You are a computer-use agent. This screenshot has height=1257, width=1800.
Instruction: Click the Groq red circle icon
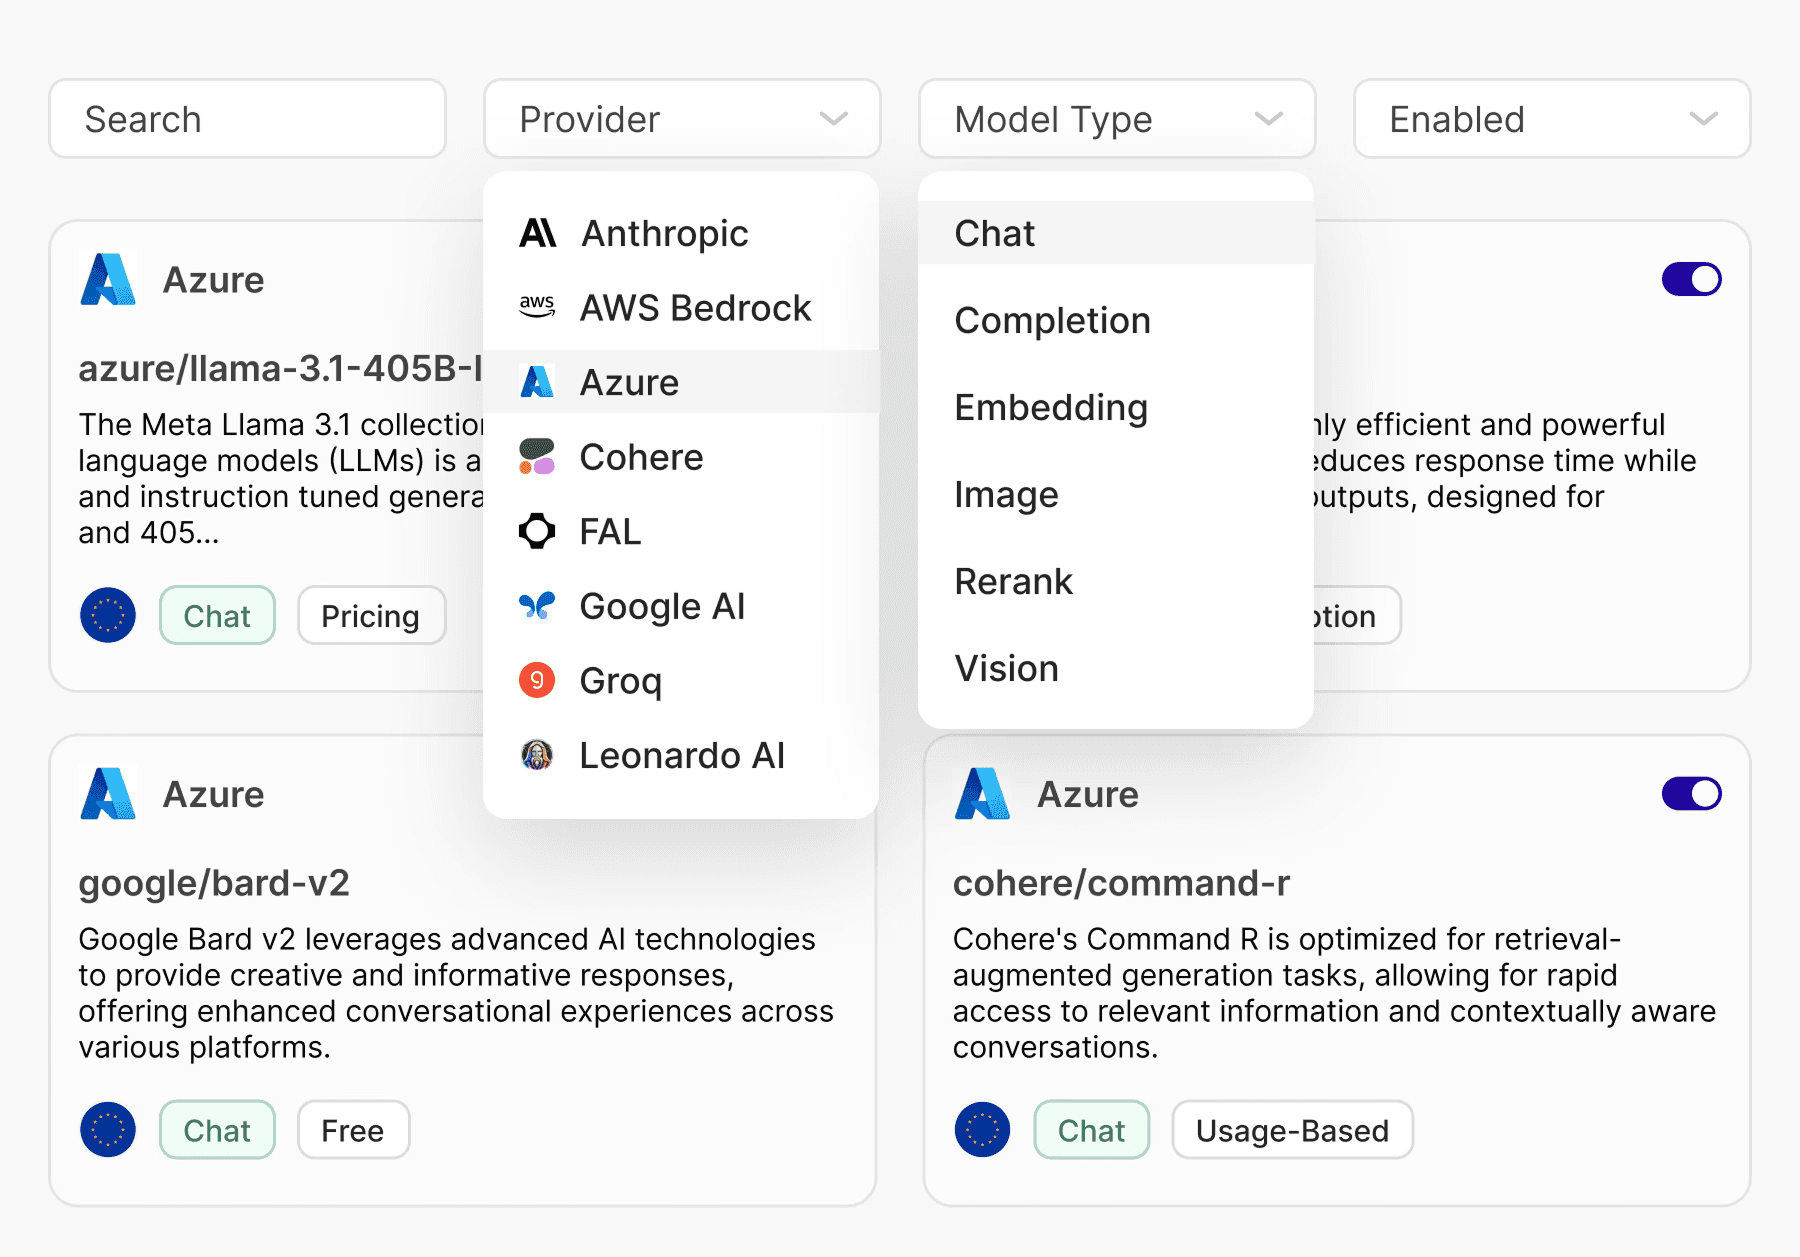pyautogui.click(x=537, y=681)
